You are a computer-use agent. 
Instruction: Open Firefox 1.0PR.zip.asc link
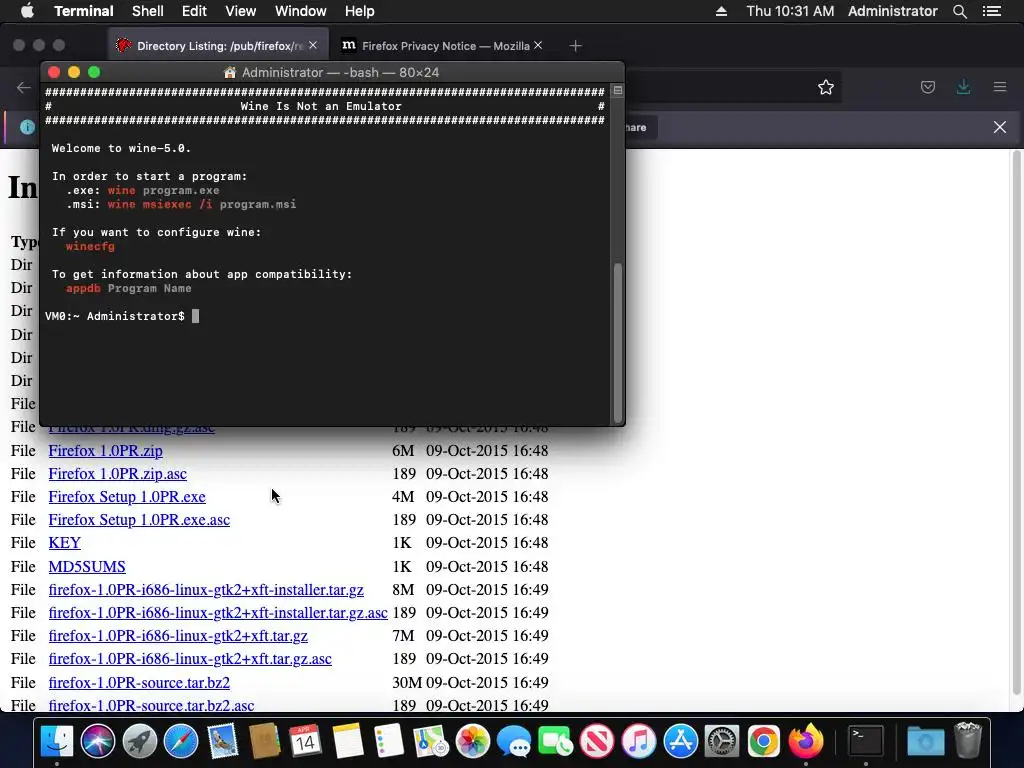[118, 473]
